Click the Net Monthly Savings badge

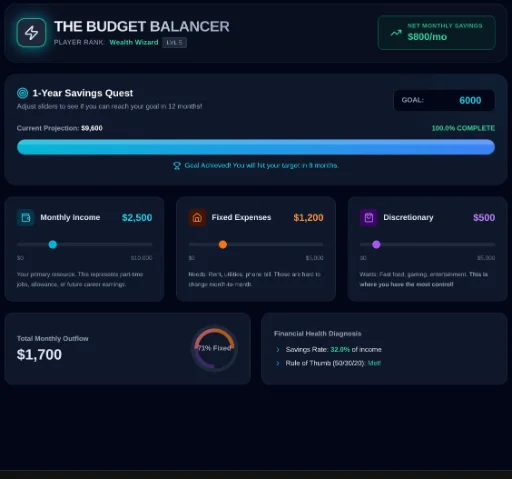pos(436,33)
